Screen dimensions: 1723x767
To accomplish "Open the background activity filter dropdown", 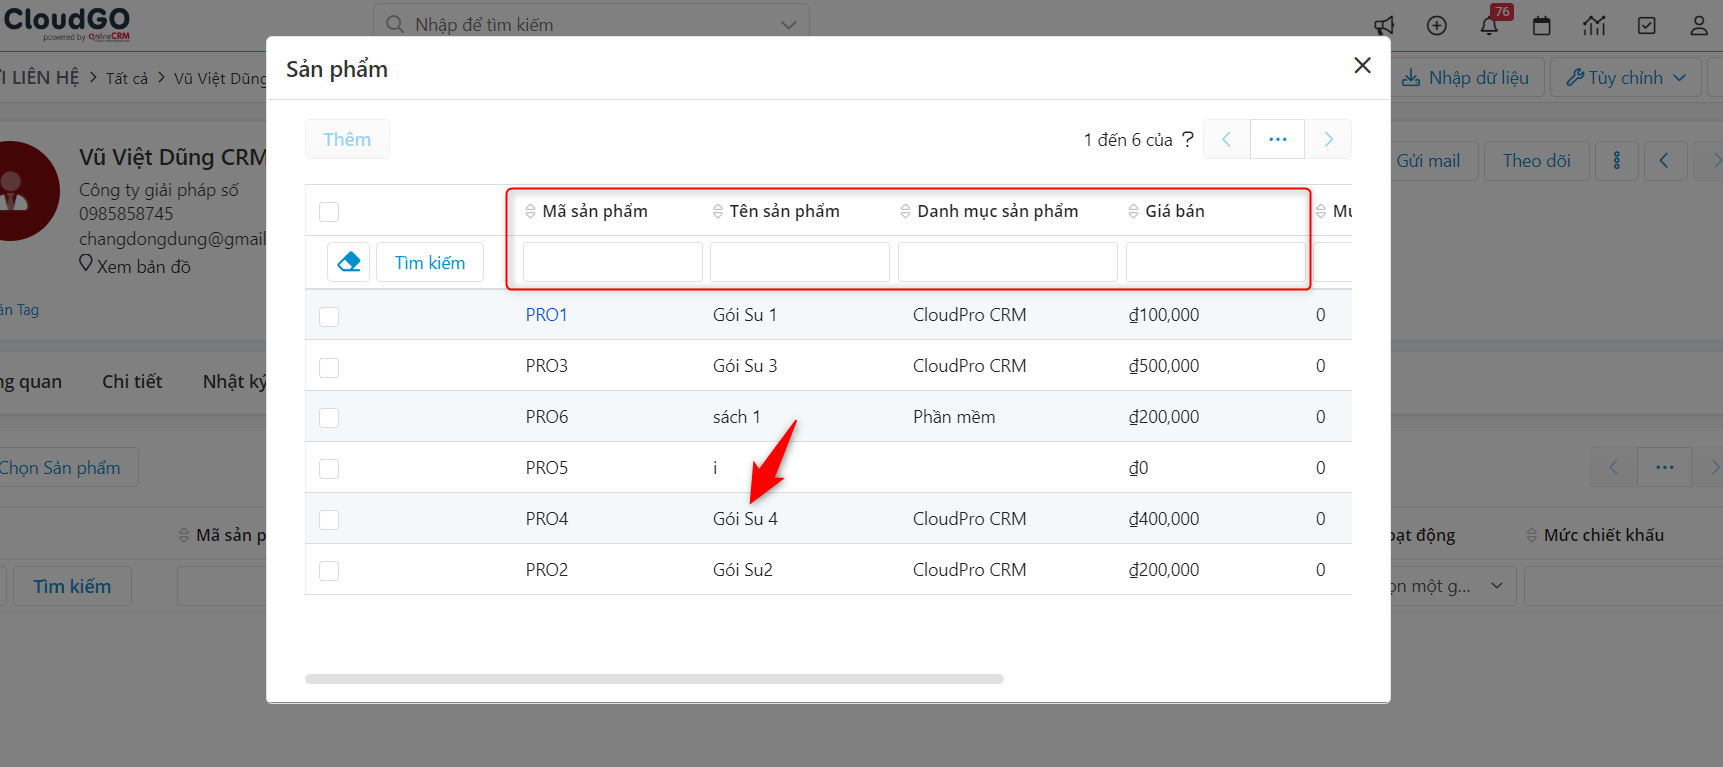I will pos(1452,586).
